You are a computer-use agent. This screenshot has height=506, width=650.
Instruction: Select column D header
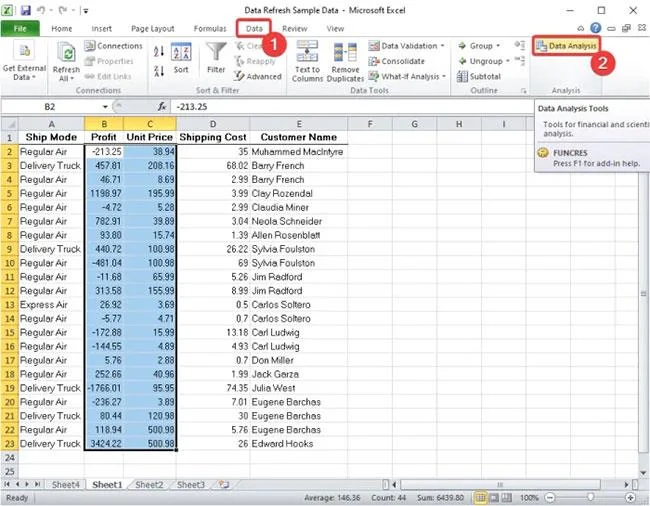click(x=213, y=123)
